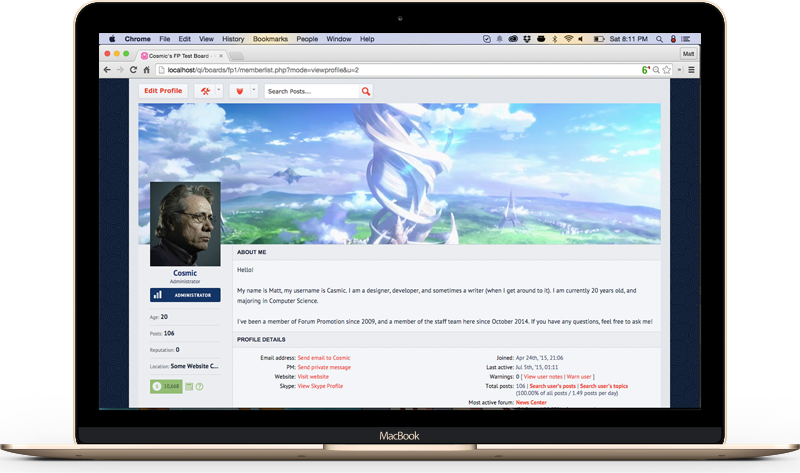This screenshot has height=473, width=800.
Task: Click the Search Posts input field
Action: click(x=312, y=91)
